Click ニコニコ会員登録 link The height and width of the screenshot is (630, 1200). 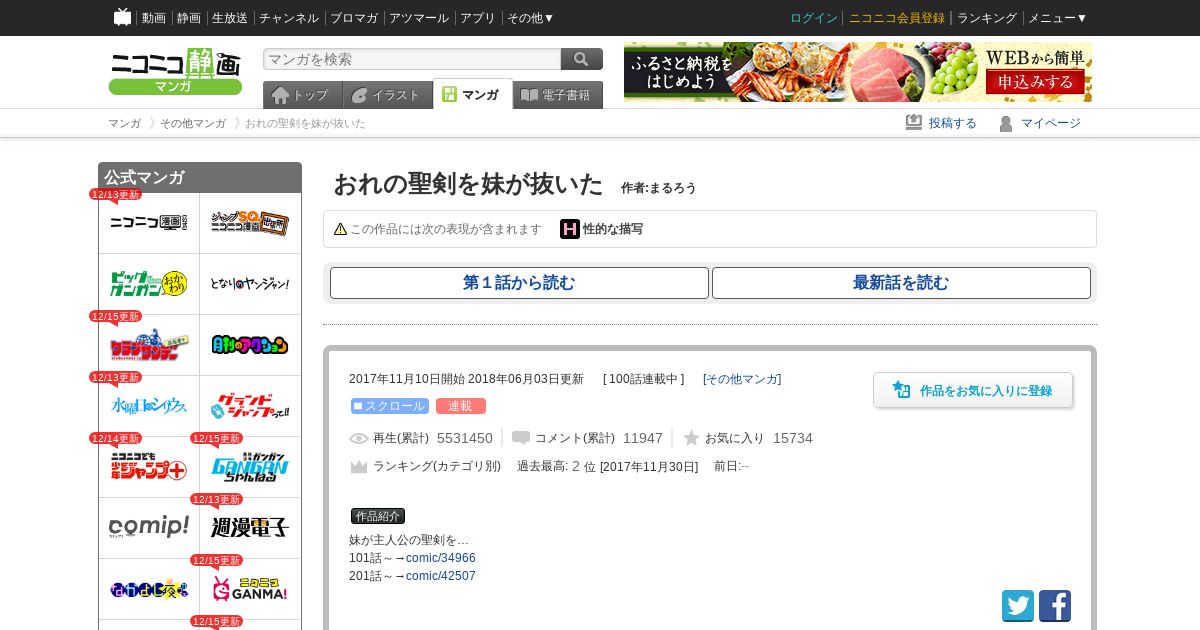click(897, 18)
